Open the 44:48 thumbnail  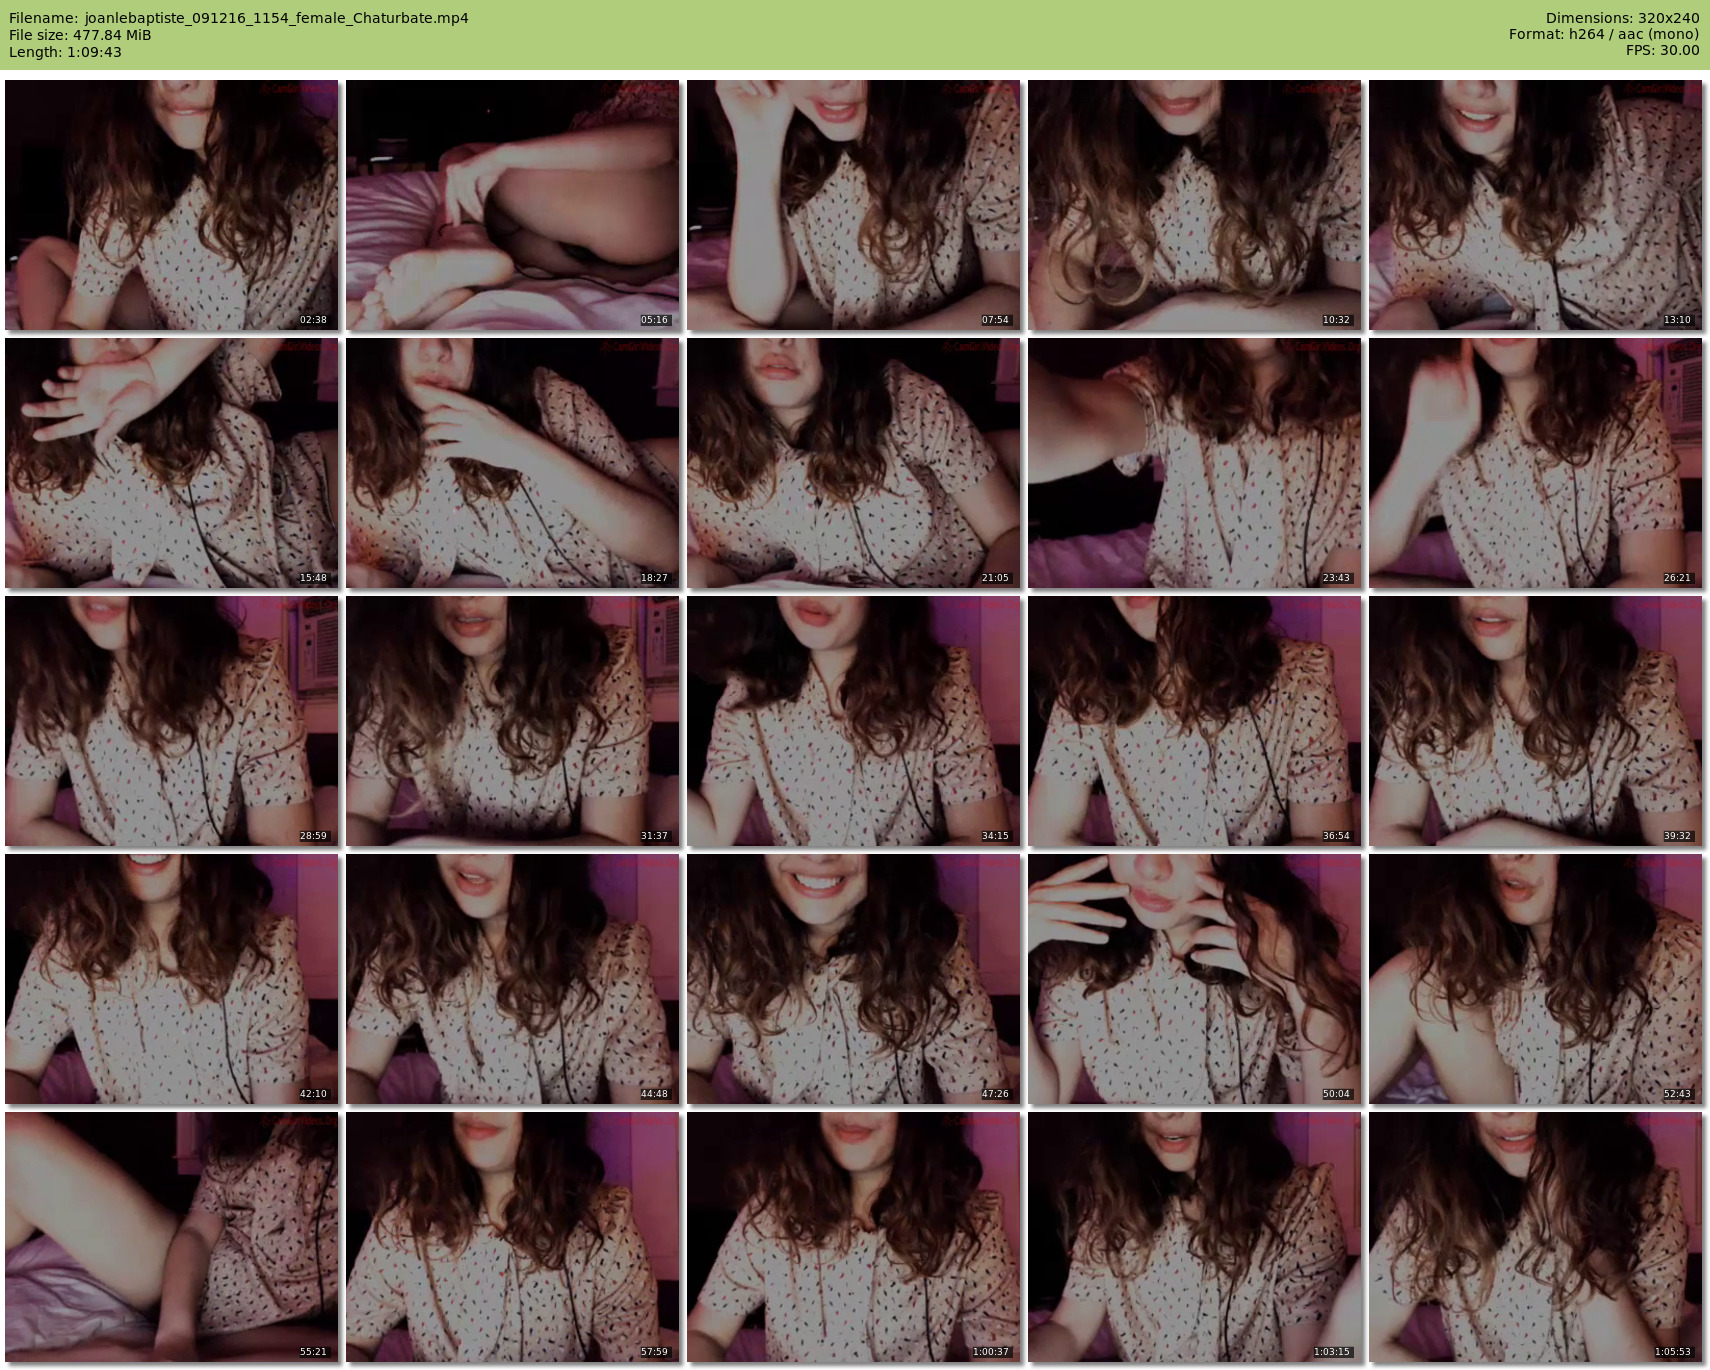(513, 979)
